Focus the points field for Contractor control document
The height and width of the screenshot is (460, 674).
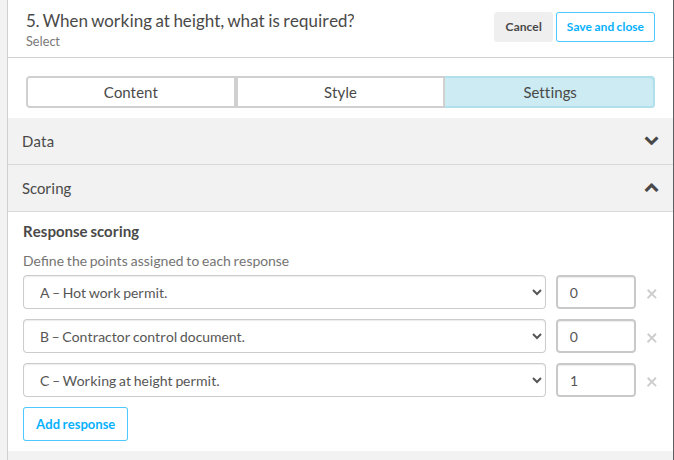[596, 336]
